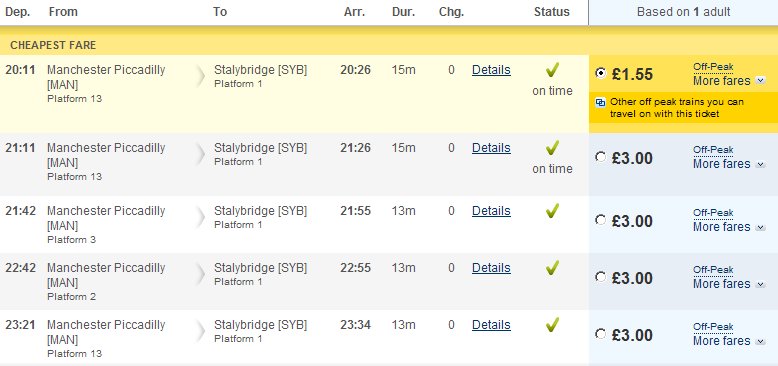Click Off-Peak label on 21:11 fare
Image resolution: width=778 pixels, height=366 pixels.
[713, 150]
